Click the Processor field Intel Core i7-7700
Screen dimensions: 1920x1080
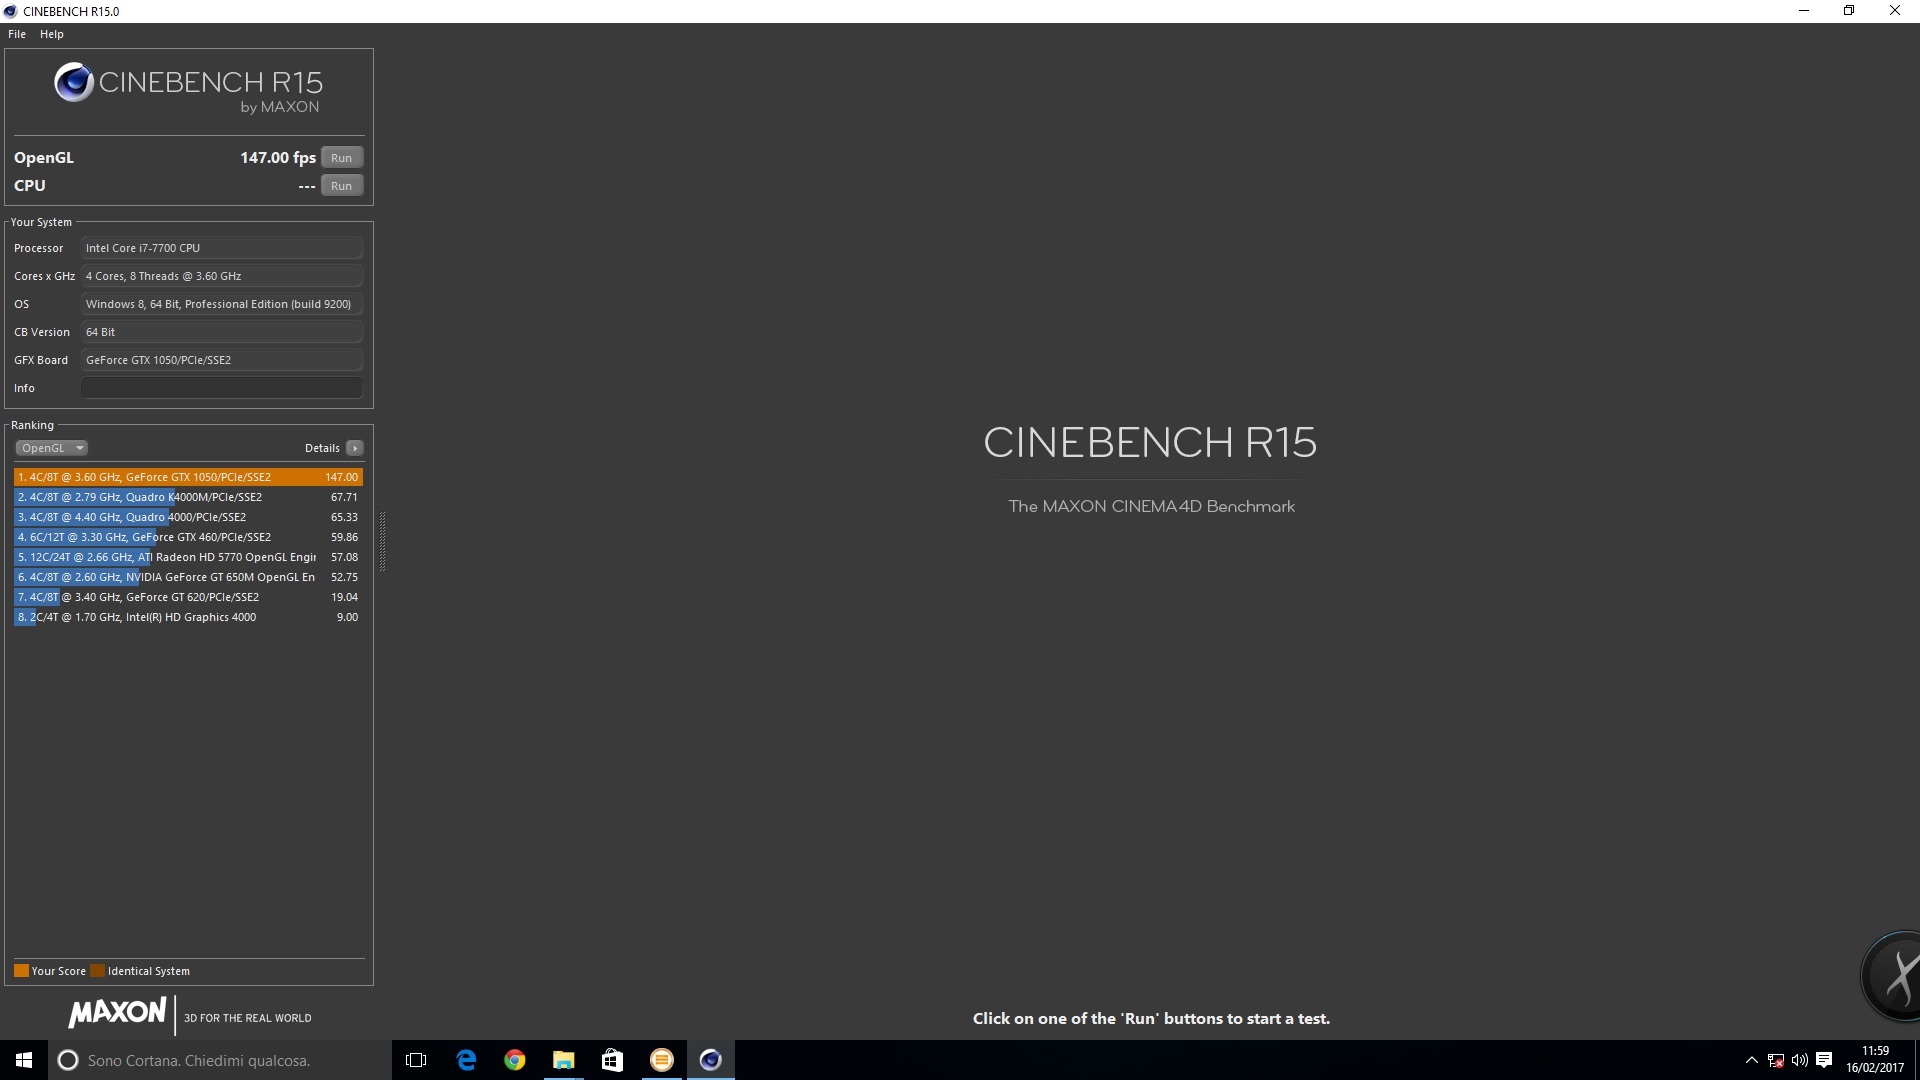[222, 248]
